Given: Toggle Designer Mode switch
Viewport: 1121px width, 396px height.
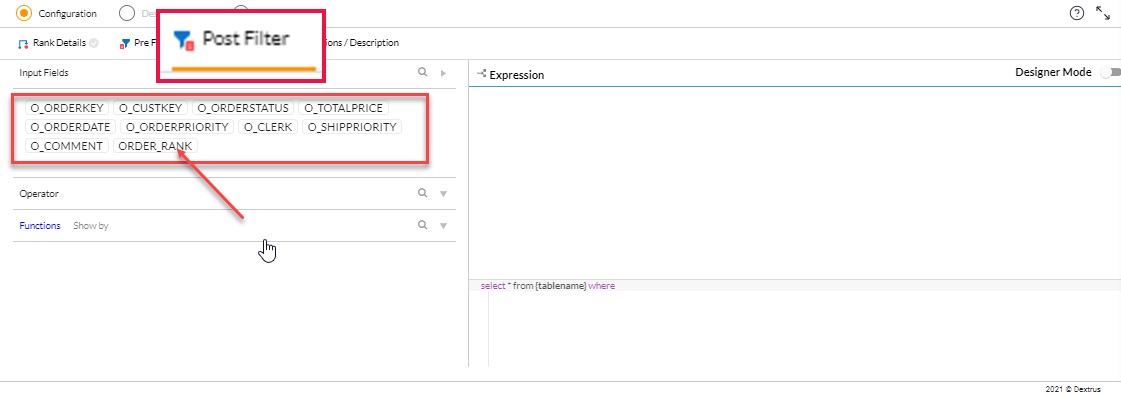Looking at the screenshot, I should tap(1111, 72).
